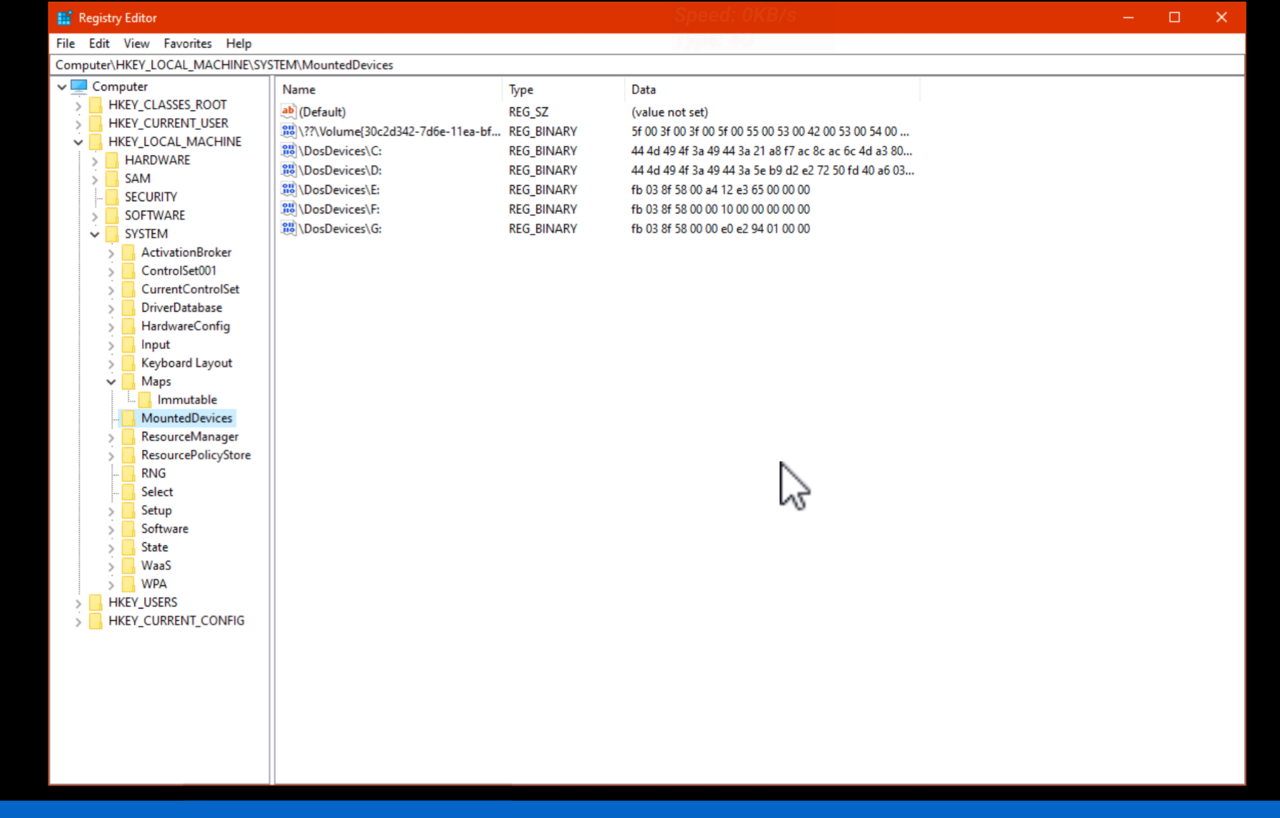Screen dimensions: 1280x818
Task: Click the binary icon beside \DosDevices\G:
Action: click(289, 229)
